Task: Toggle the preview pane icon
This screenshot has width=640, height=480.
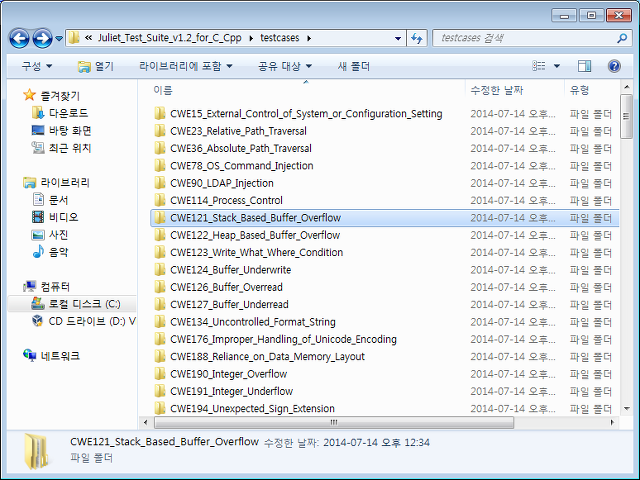Action: pos(584,66)
